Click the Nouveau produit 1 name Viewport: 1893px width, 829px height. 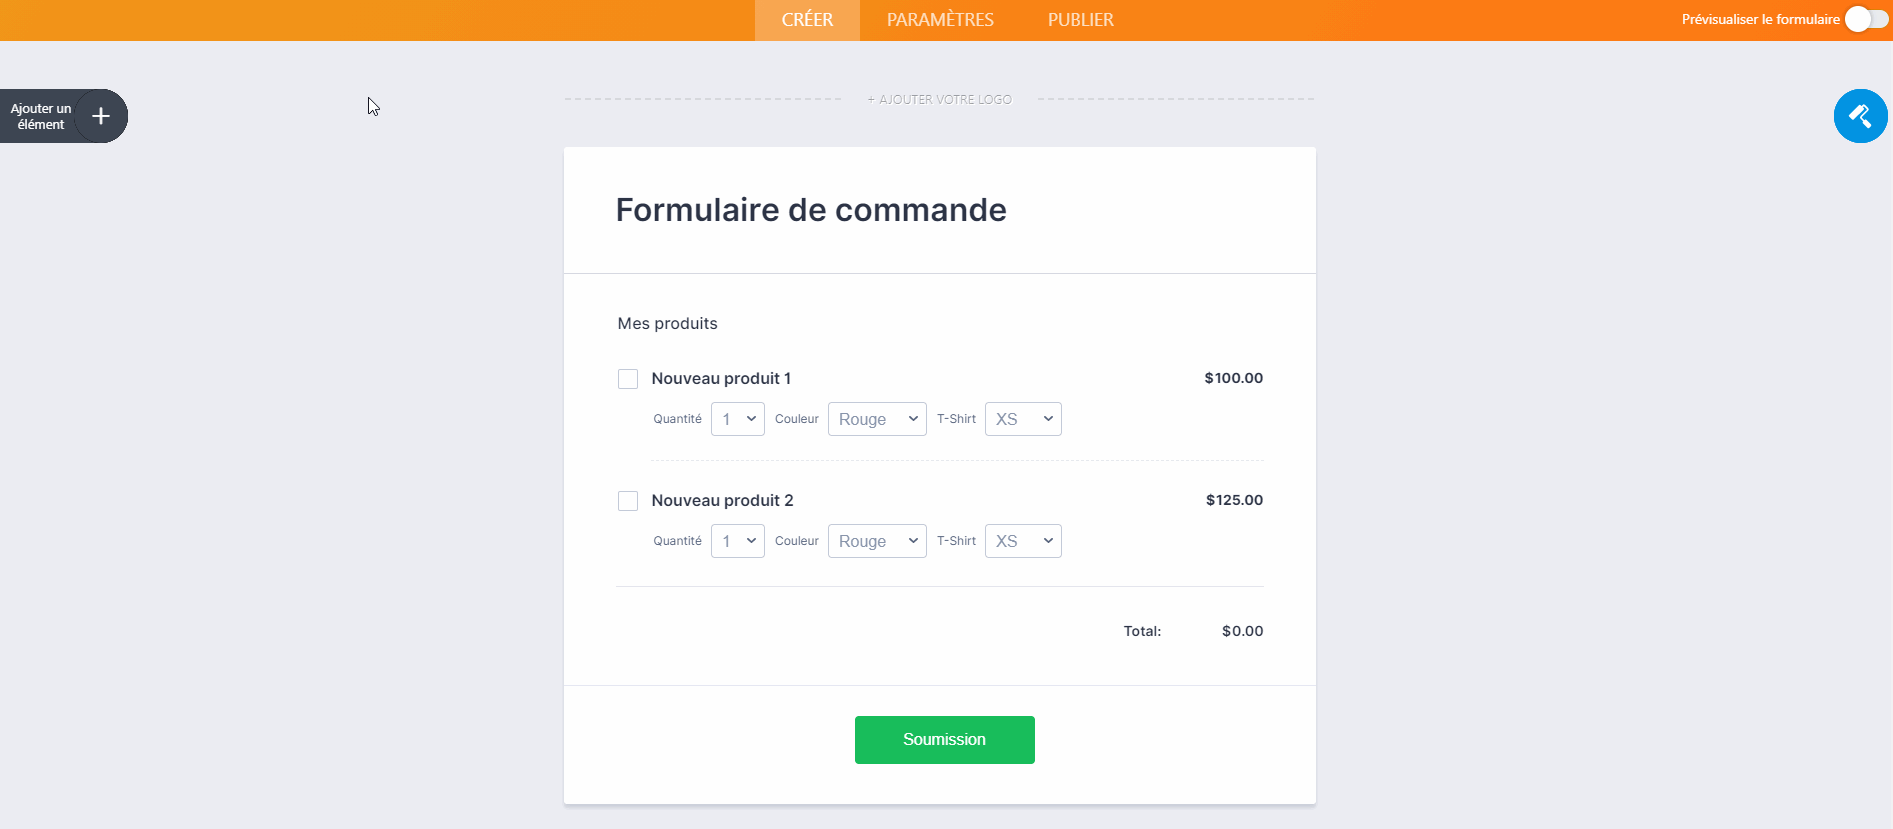tap(721, 378)
